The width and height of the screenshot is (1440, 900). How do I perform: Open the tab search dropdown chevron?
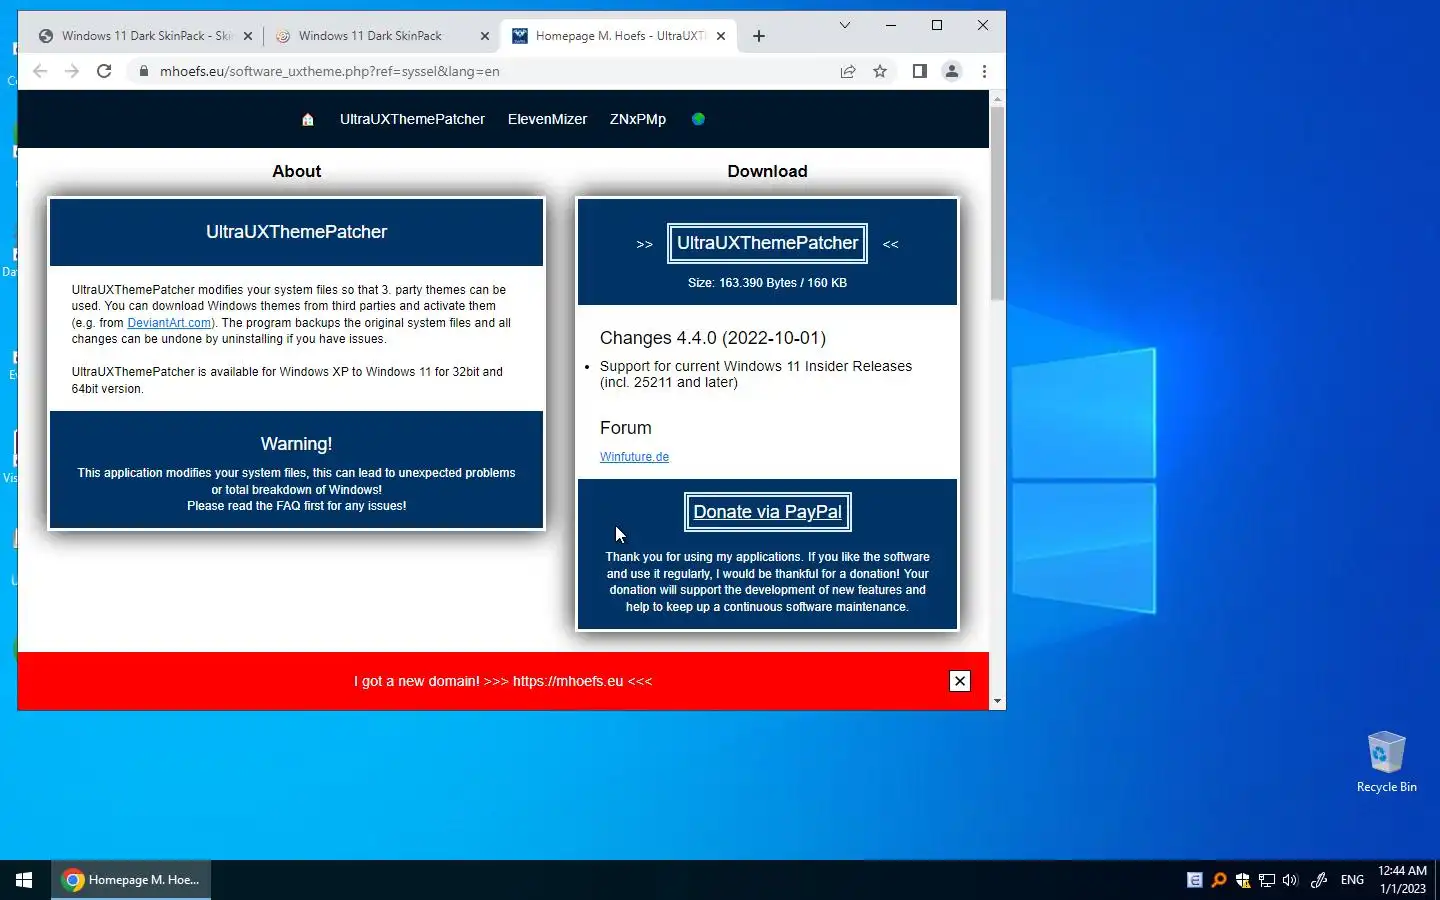pyautogui.click(x=845, y=25)
